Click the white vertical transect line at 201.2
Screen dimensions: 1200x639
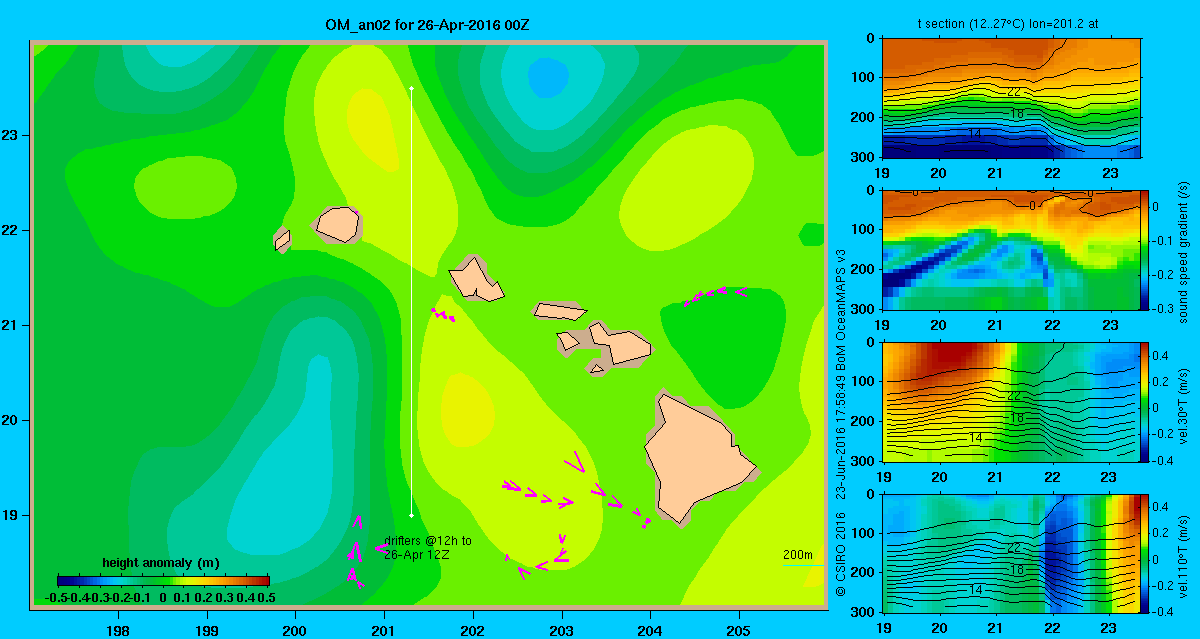pos(411,303)
